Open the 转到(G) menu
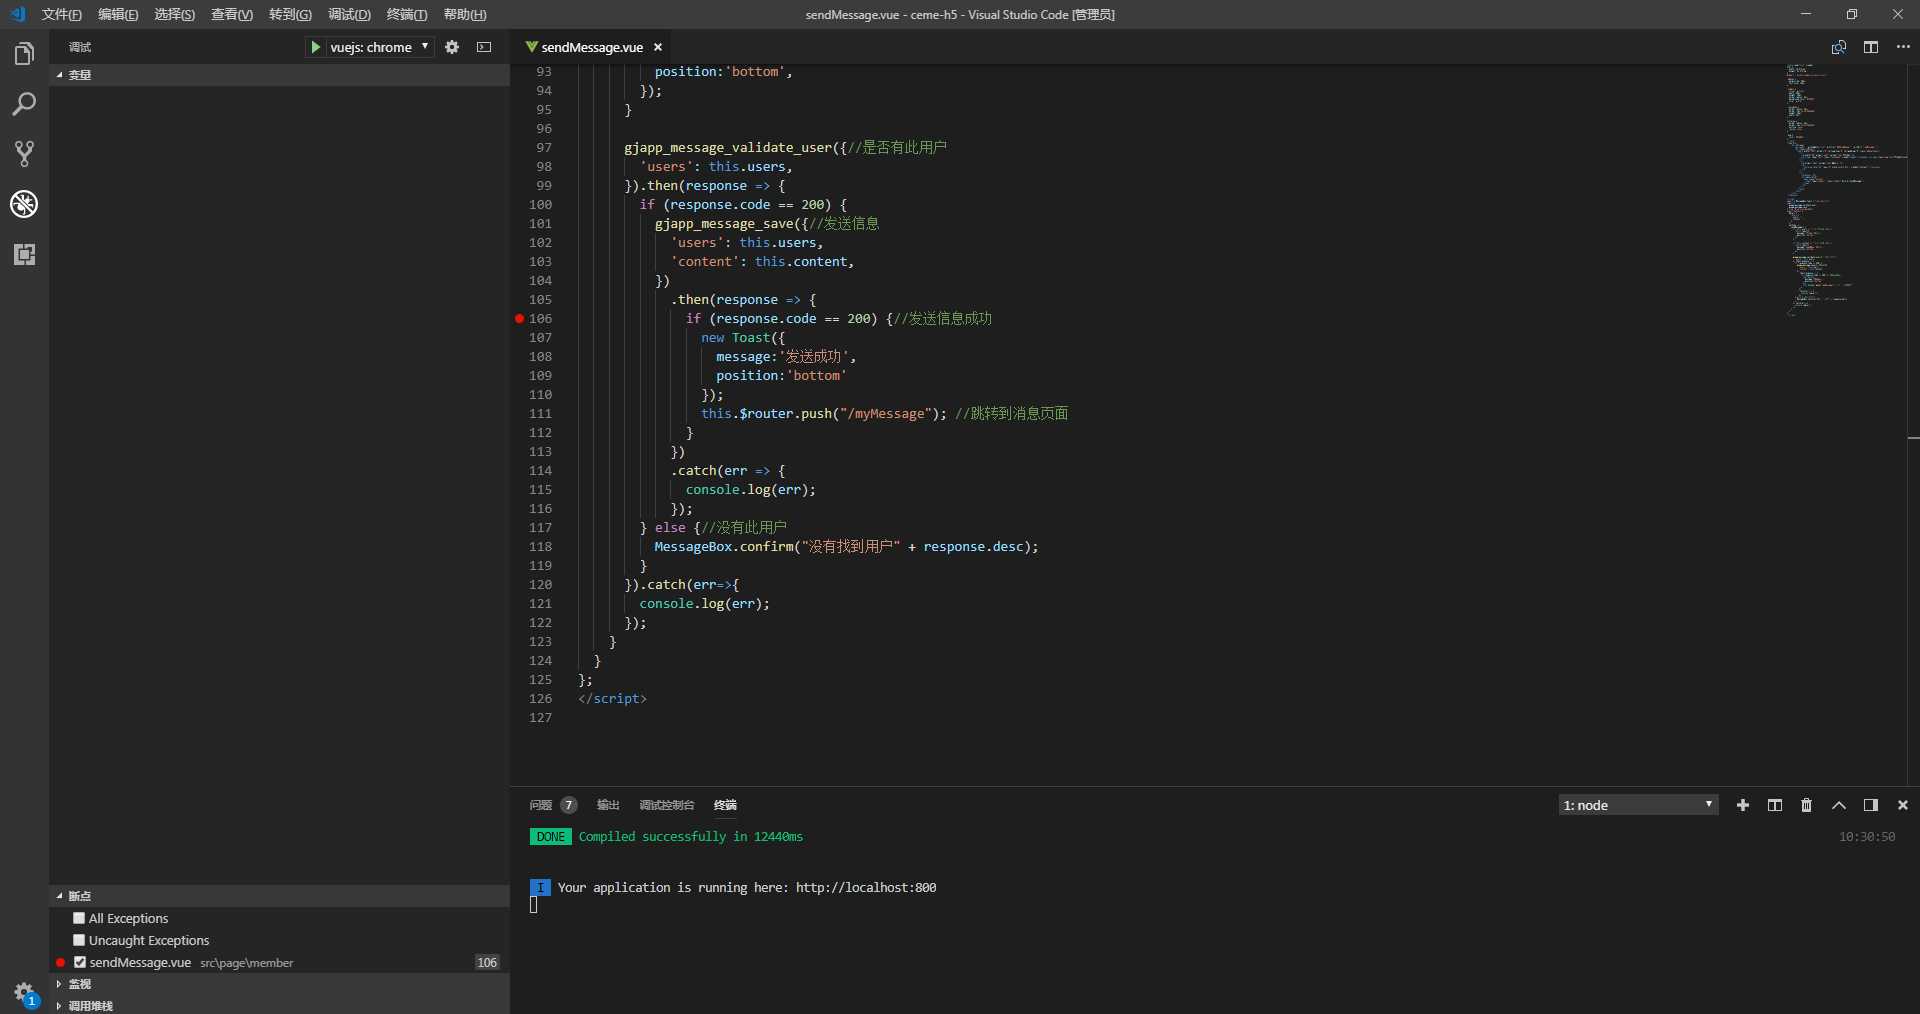 click(290, 14)
